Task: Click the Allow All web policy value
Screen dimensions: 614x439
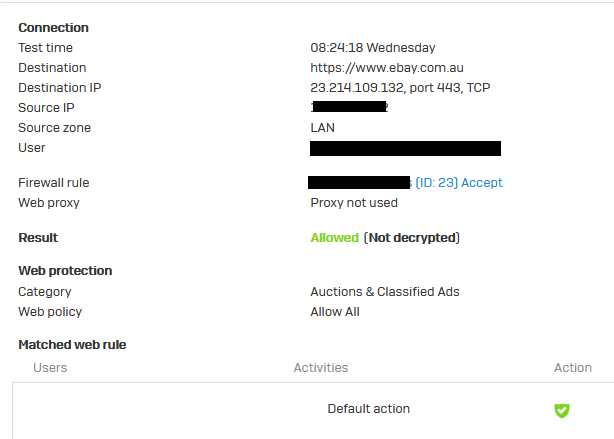Action: (x=335, y=311)
